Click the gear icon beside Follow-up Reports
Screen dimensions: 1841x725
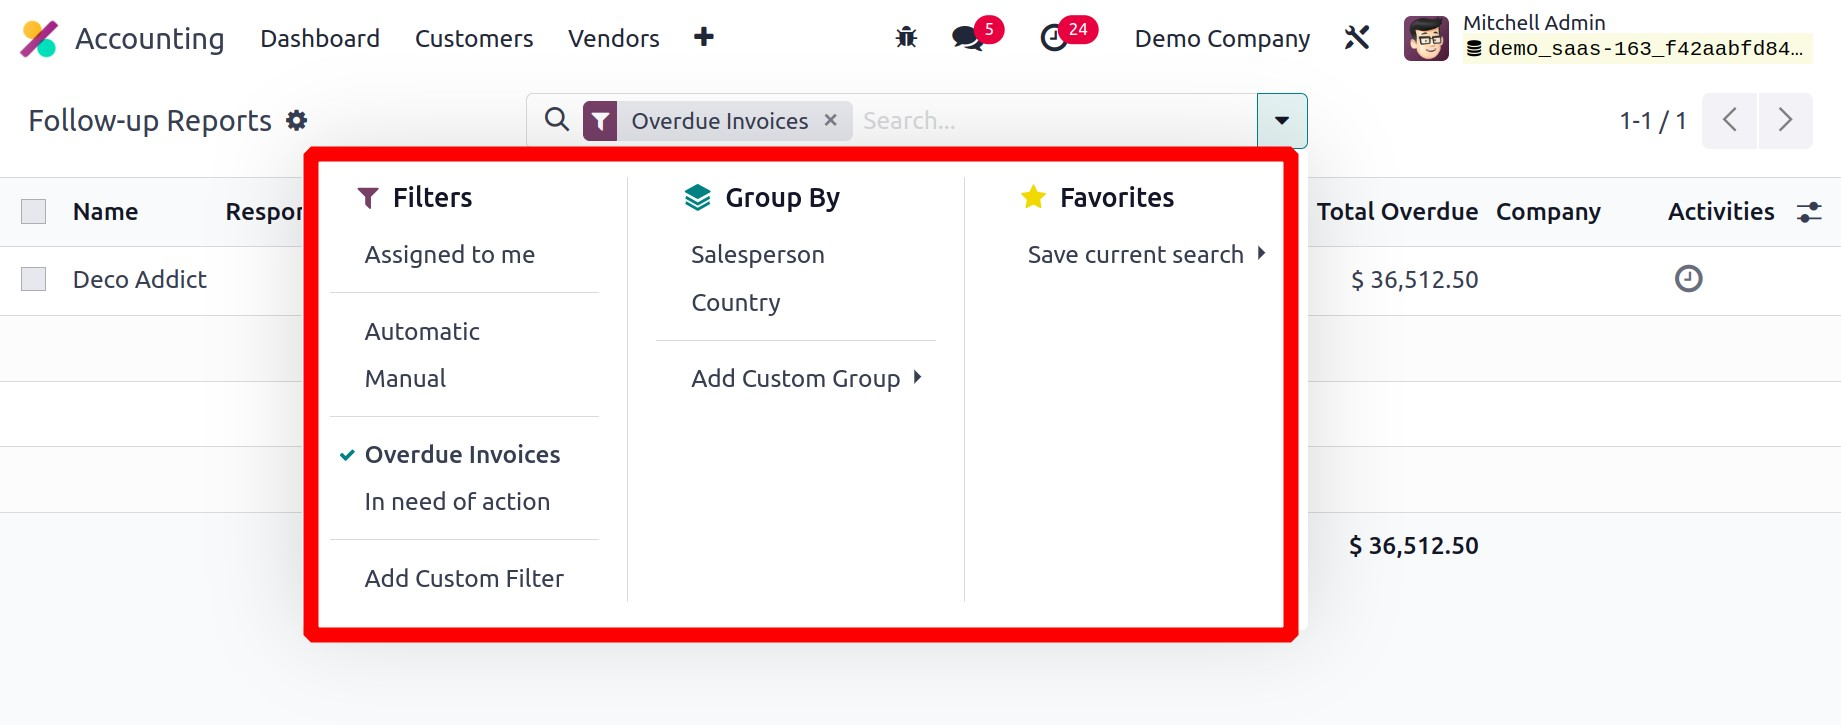point(296,120)
